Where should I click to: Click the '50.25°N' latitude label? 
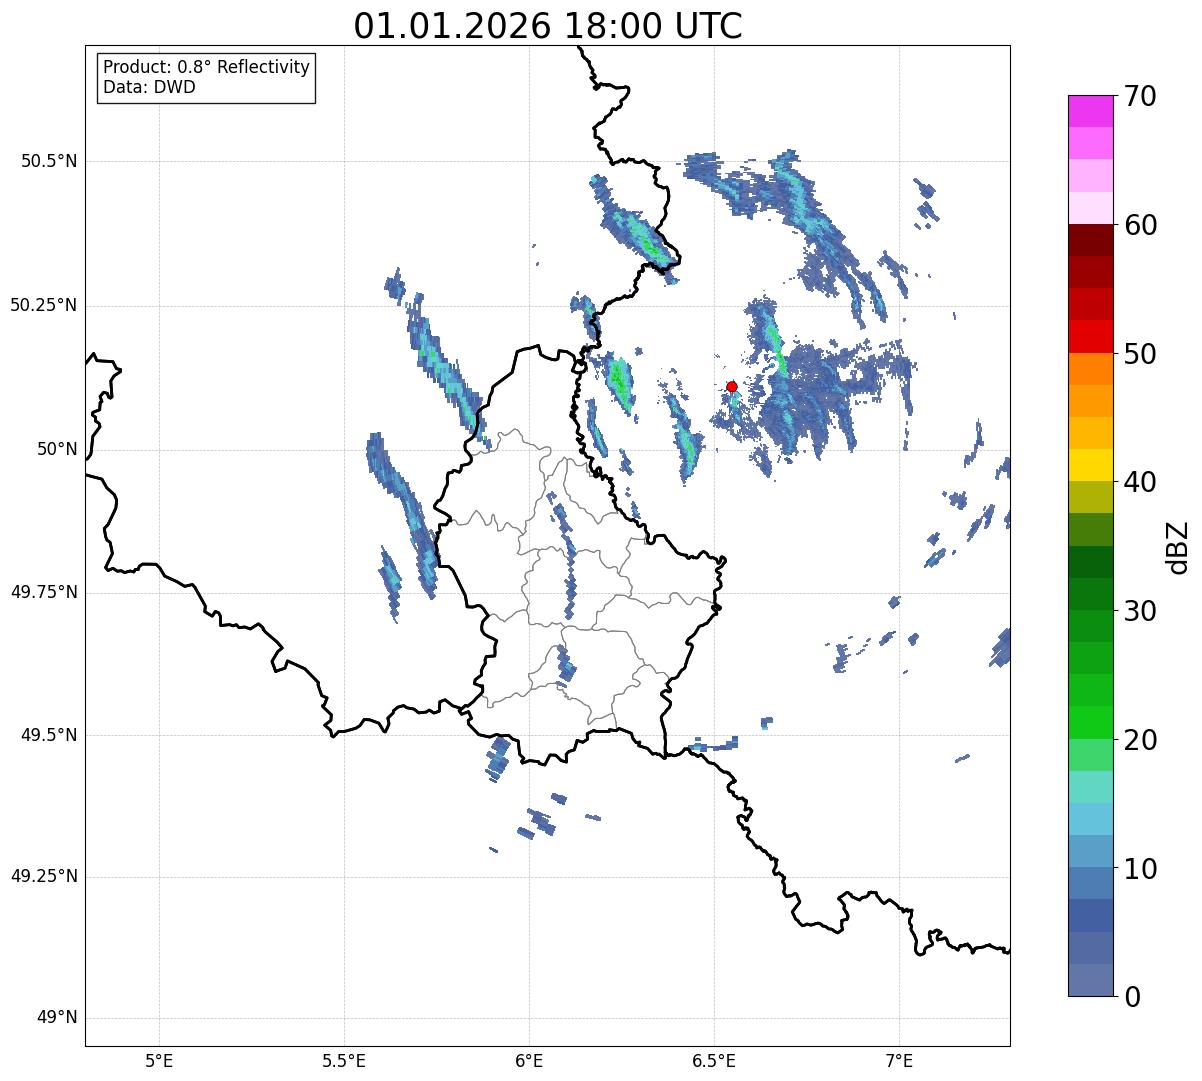43,305
